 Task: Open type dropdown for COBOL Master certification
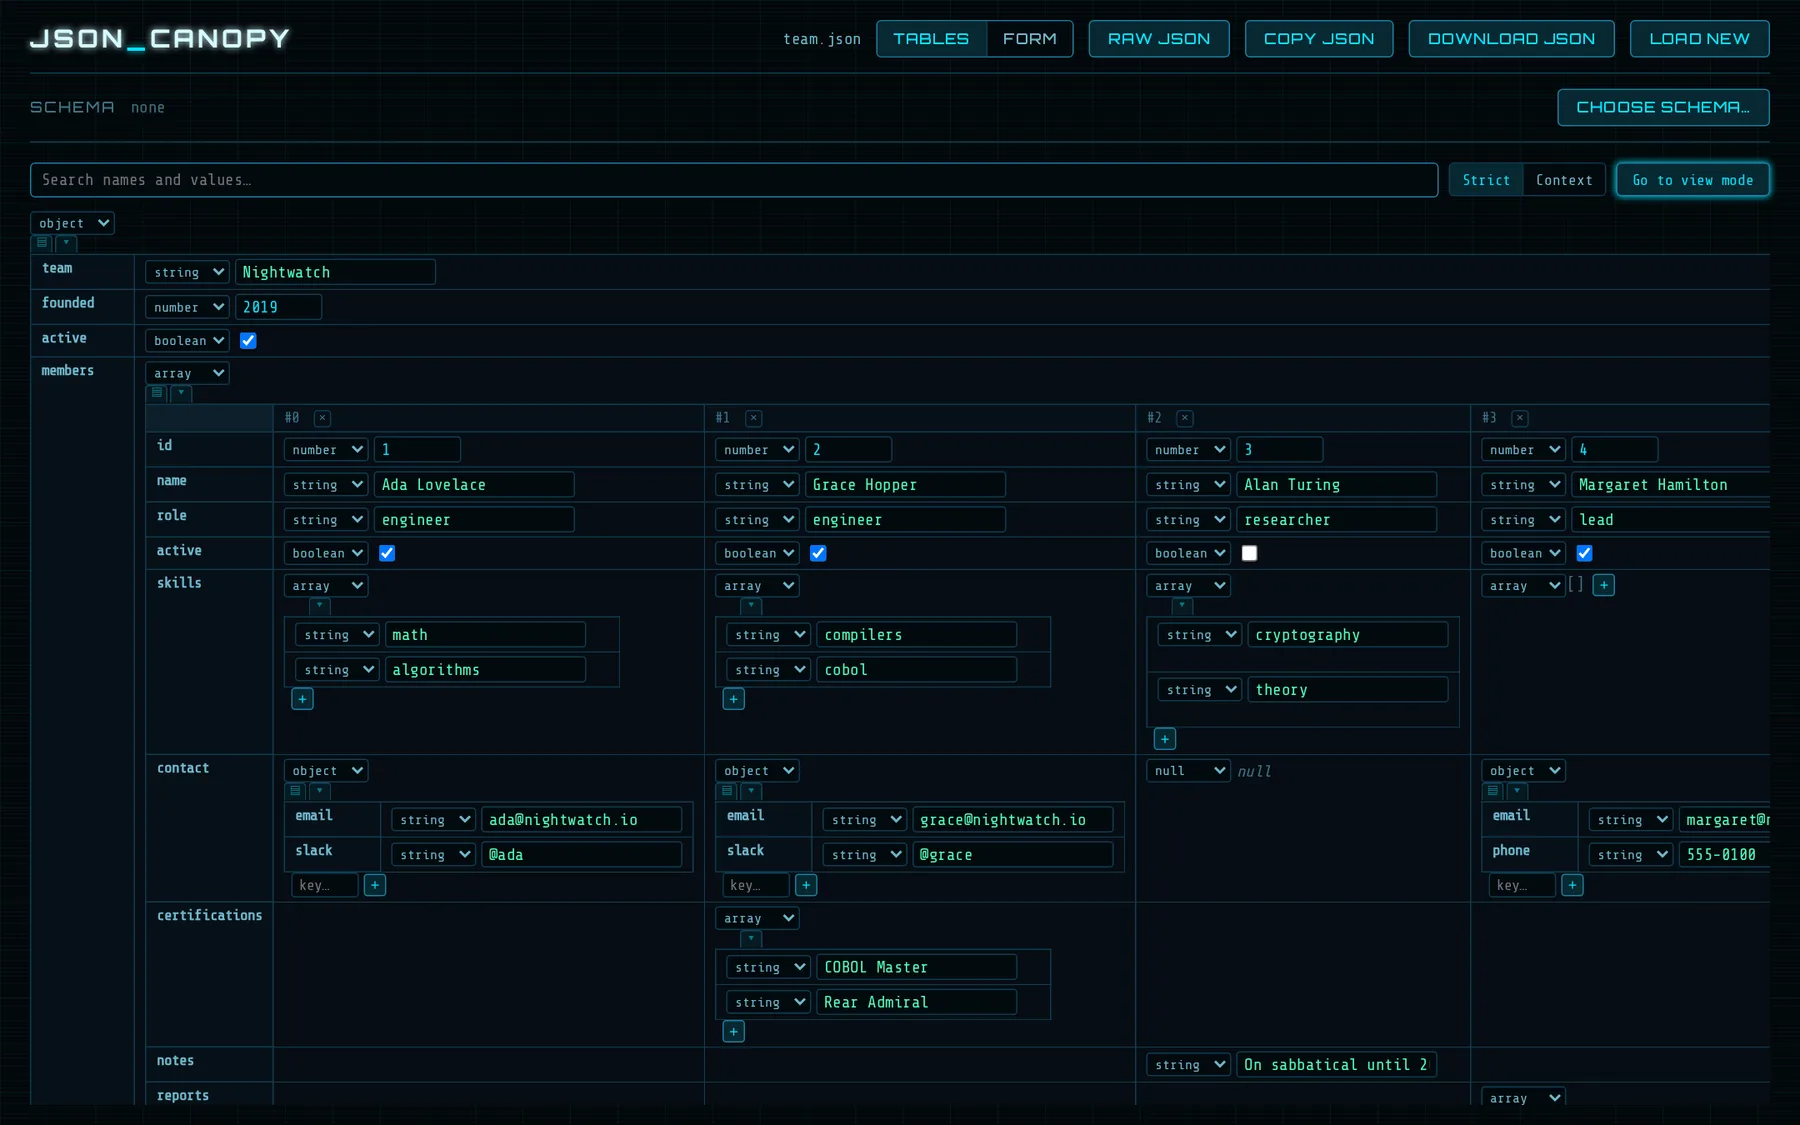point(768,967)
